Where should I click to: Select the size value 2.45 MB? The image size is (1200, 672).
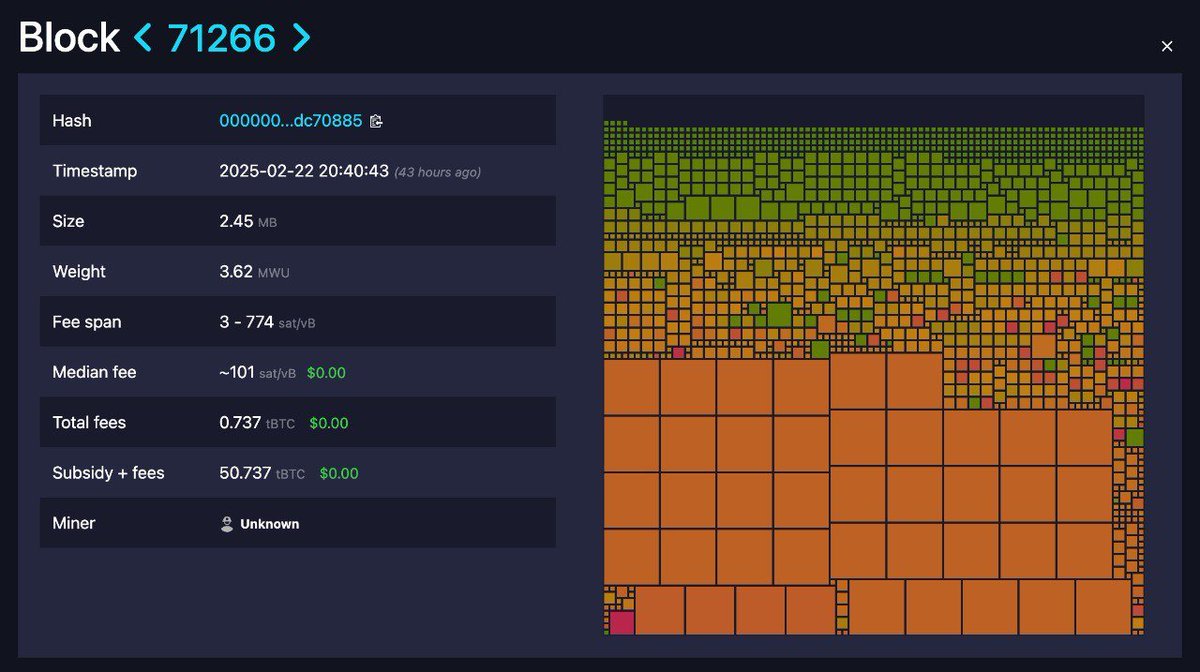point(248,221)
